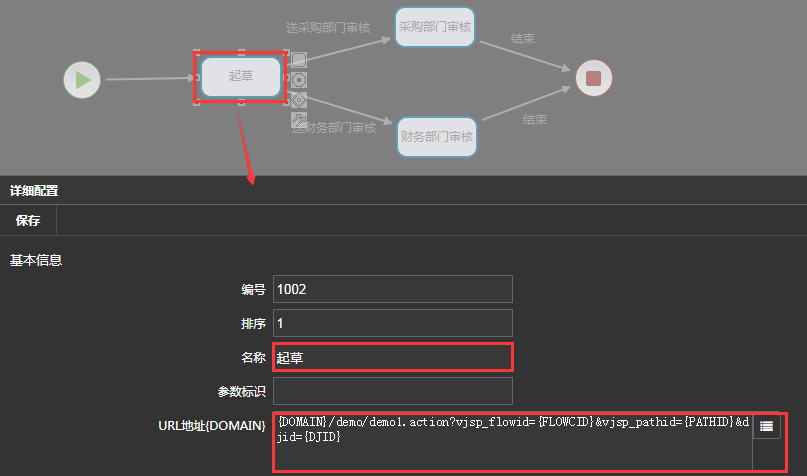Screen dimensions: 807x476
Task: Click the add task node quick icon
Action: [x=299, y=60]
